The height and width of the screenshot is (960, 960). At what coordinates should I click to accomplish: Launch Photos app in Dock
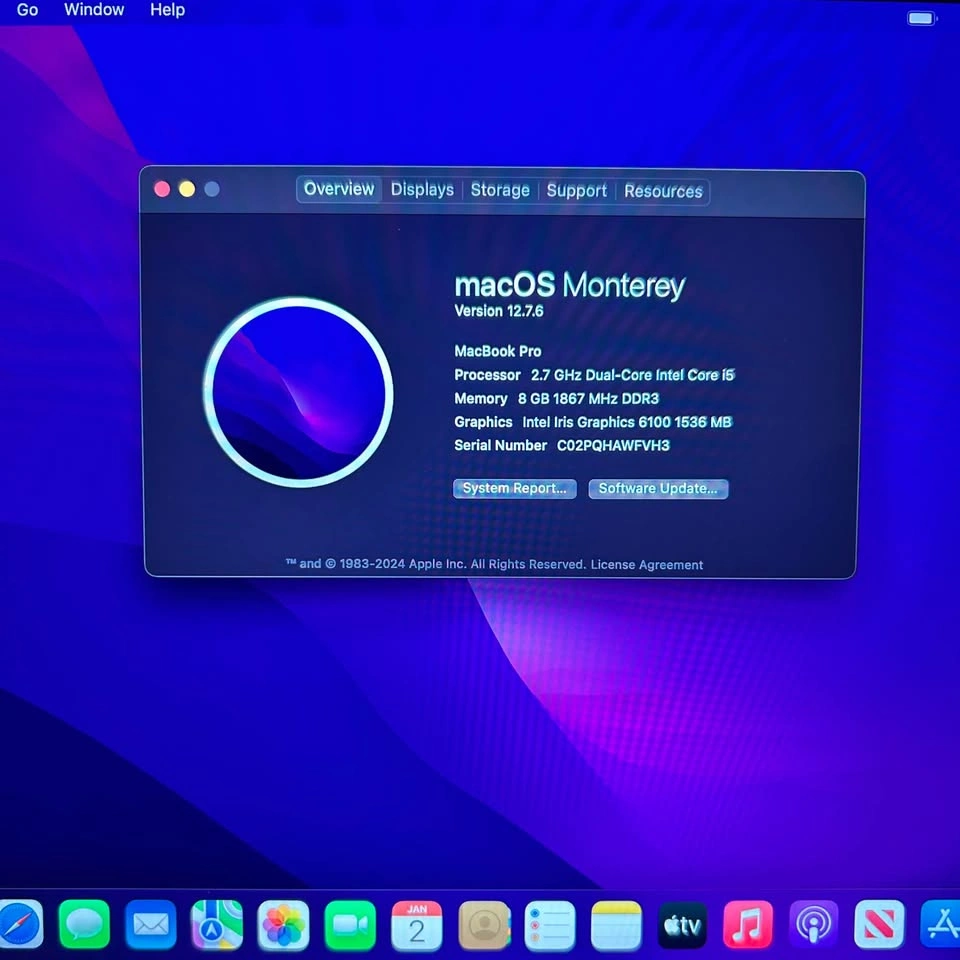click(x=283, y=924)
